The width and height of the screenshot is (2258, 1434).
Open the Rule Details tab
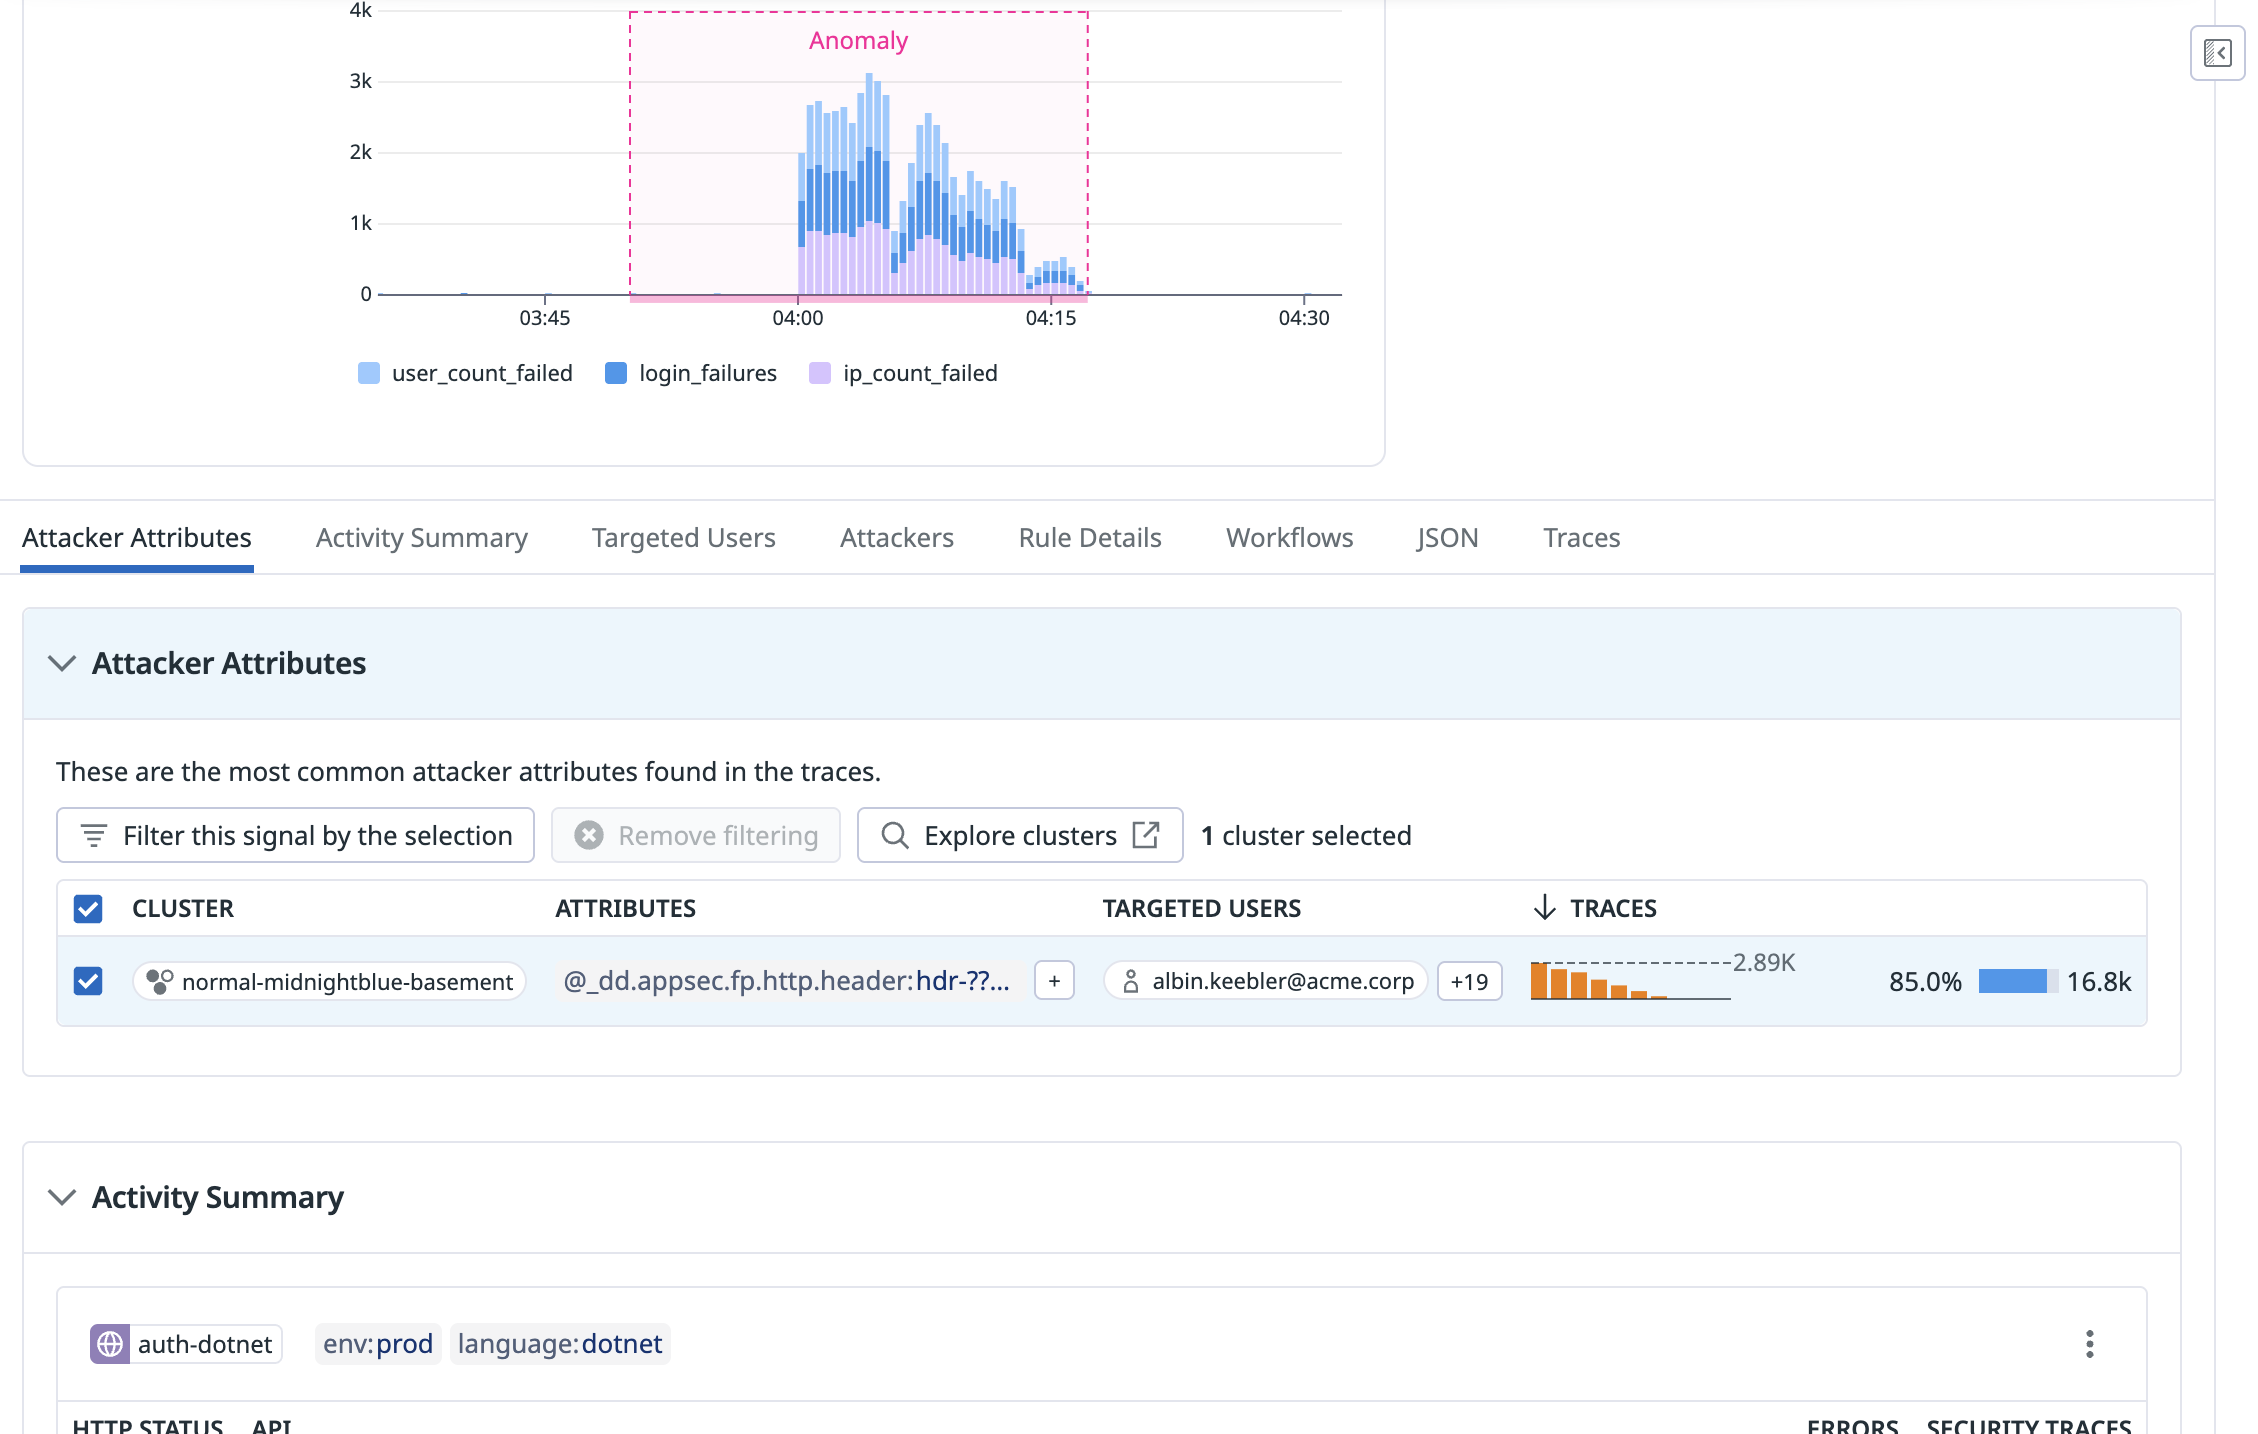1089,538
